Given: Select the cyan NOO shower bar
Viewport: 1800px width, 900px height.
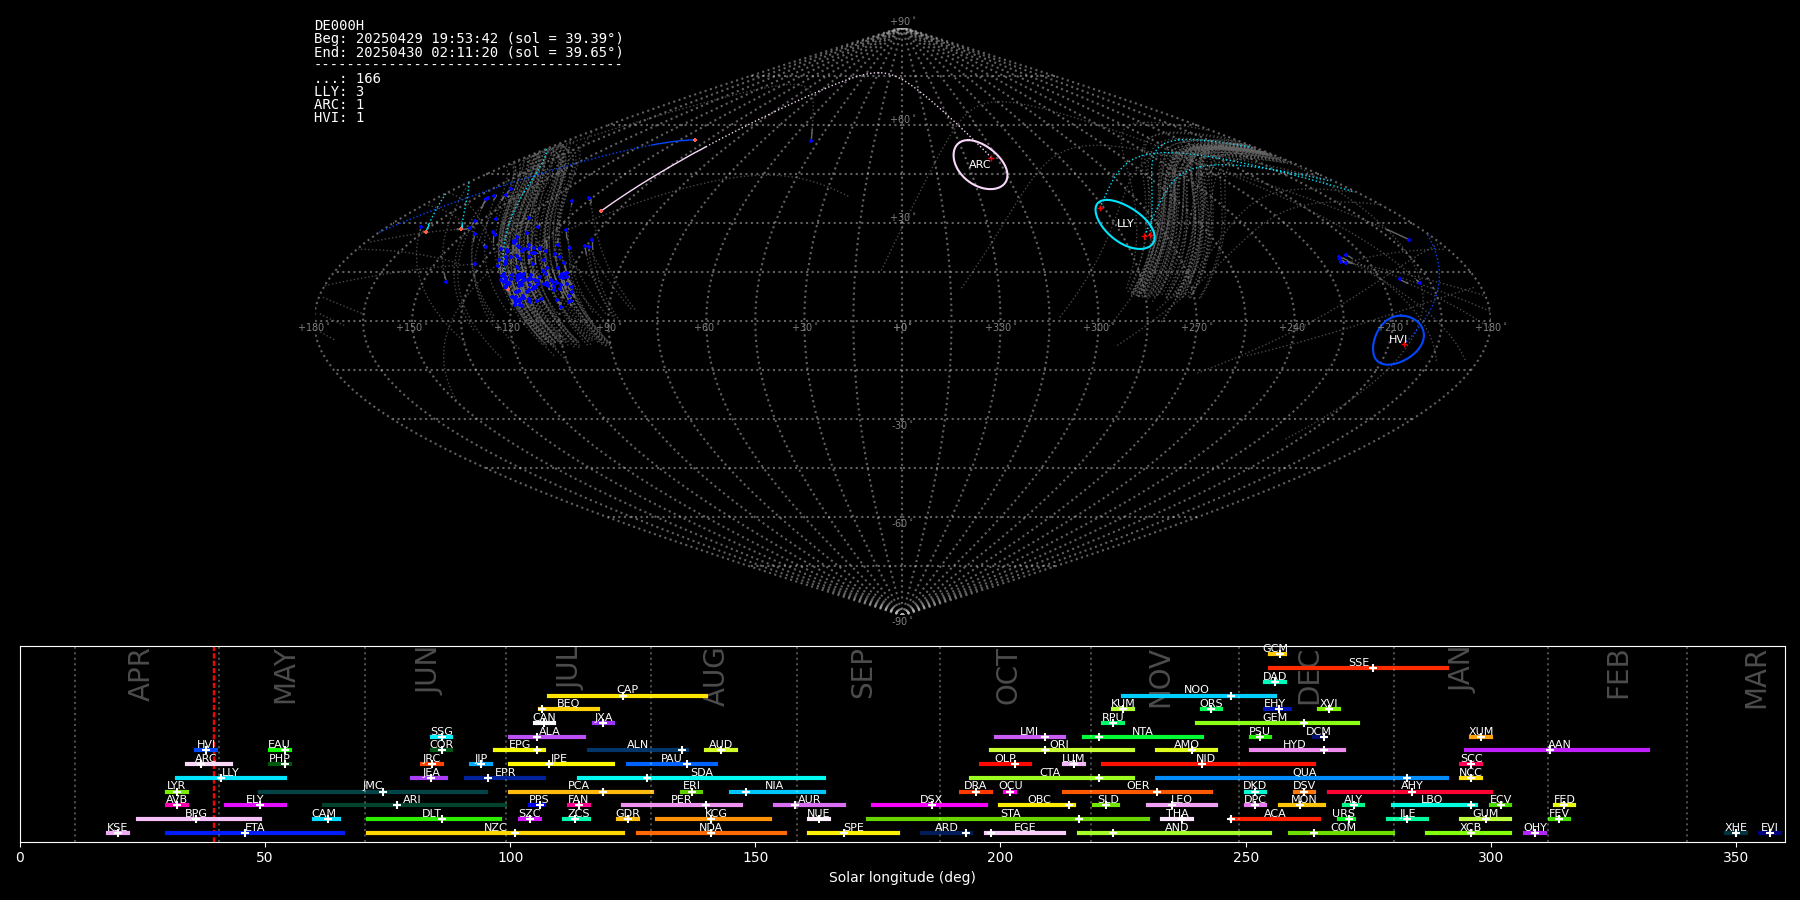Looking at the screenshot, I should [x=1198, y=696].
